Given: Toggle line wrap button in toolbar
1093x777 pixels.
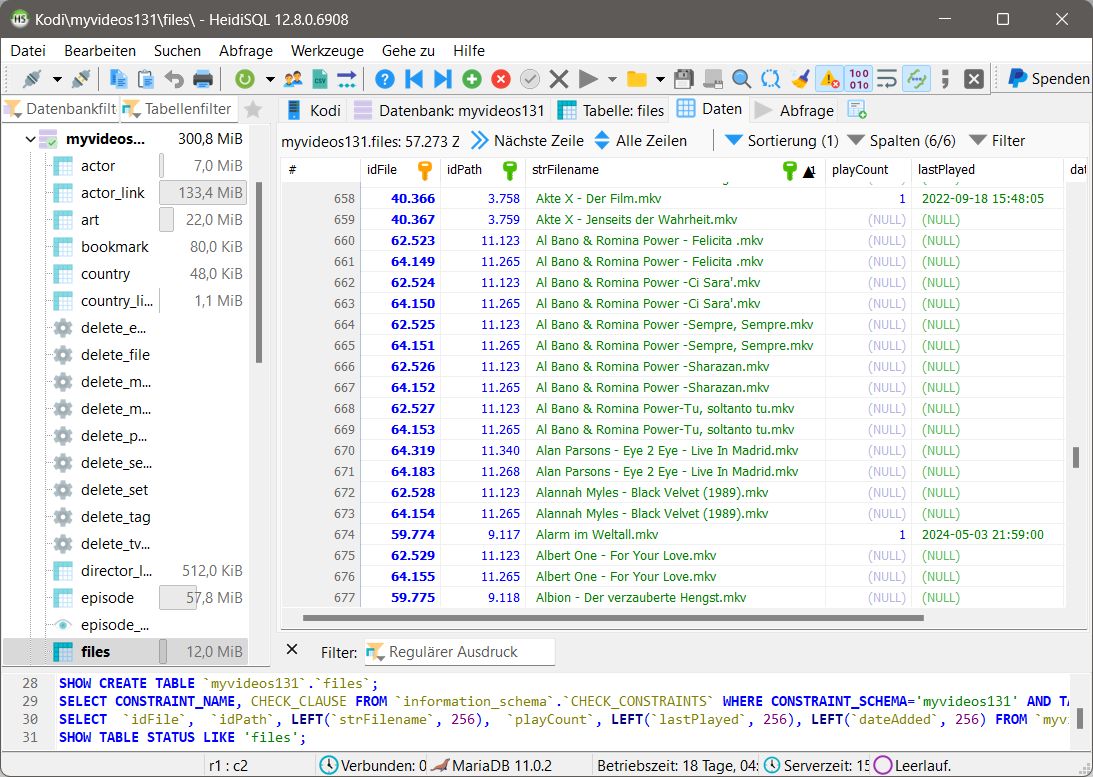Looking at the screenshot, I should pyautogui.click(x=887, y=79).
